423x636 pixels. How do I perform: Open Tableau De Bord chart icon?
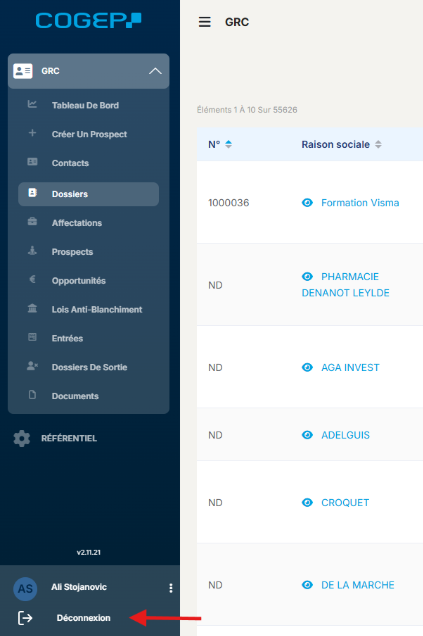pos(32,104)
